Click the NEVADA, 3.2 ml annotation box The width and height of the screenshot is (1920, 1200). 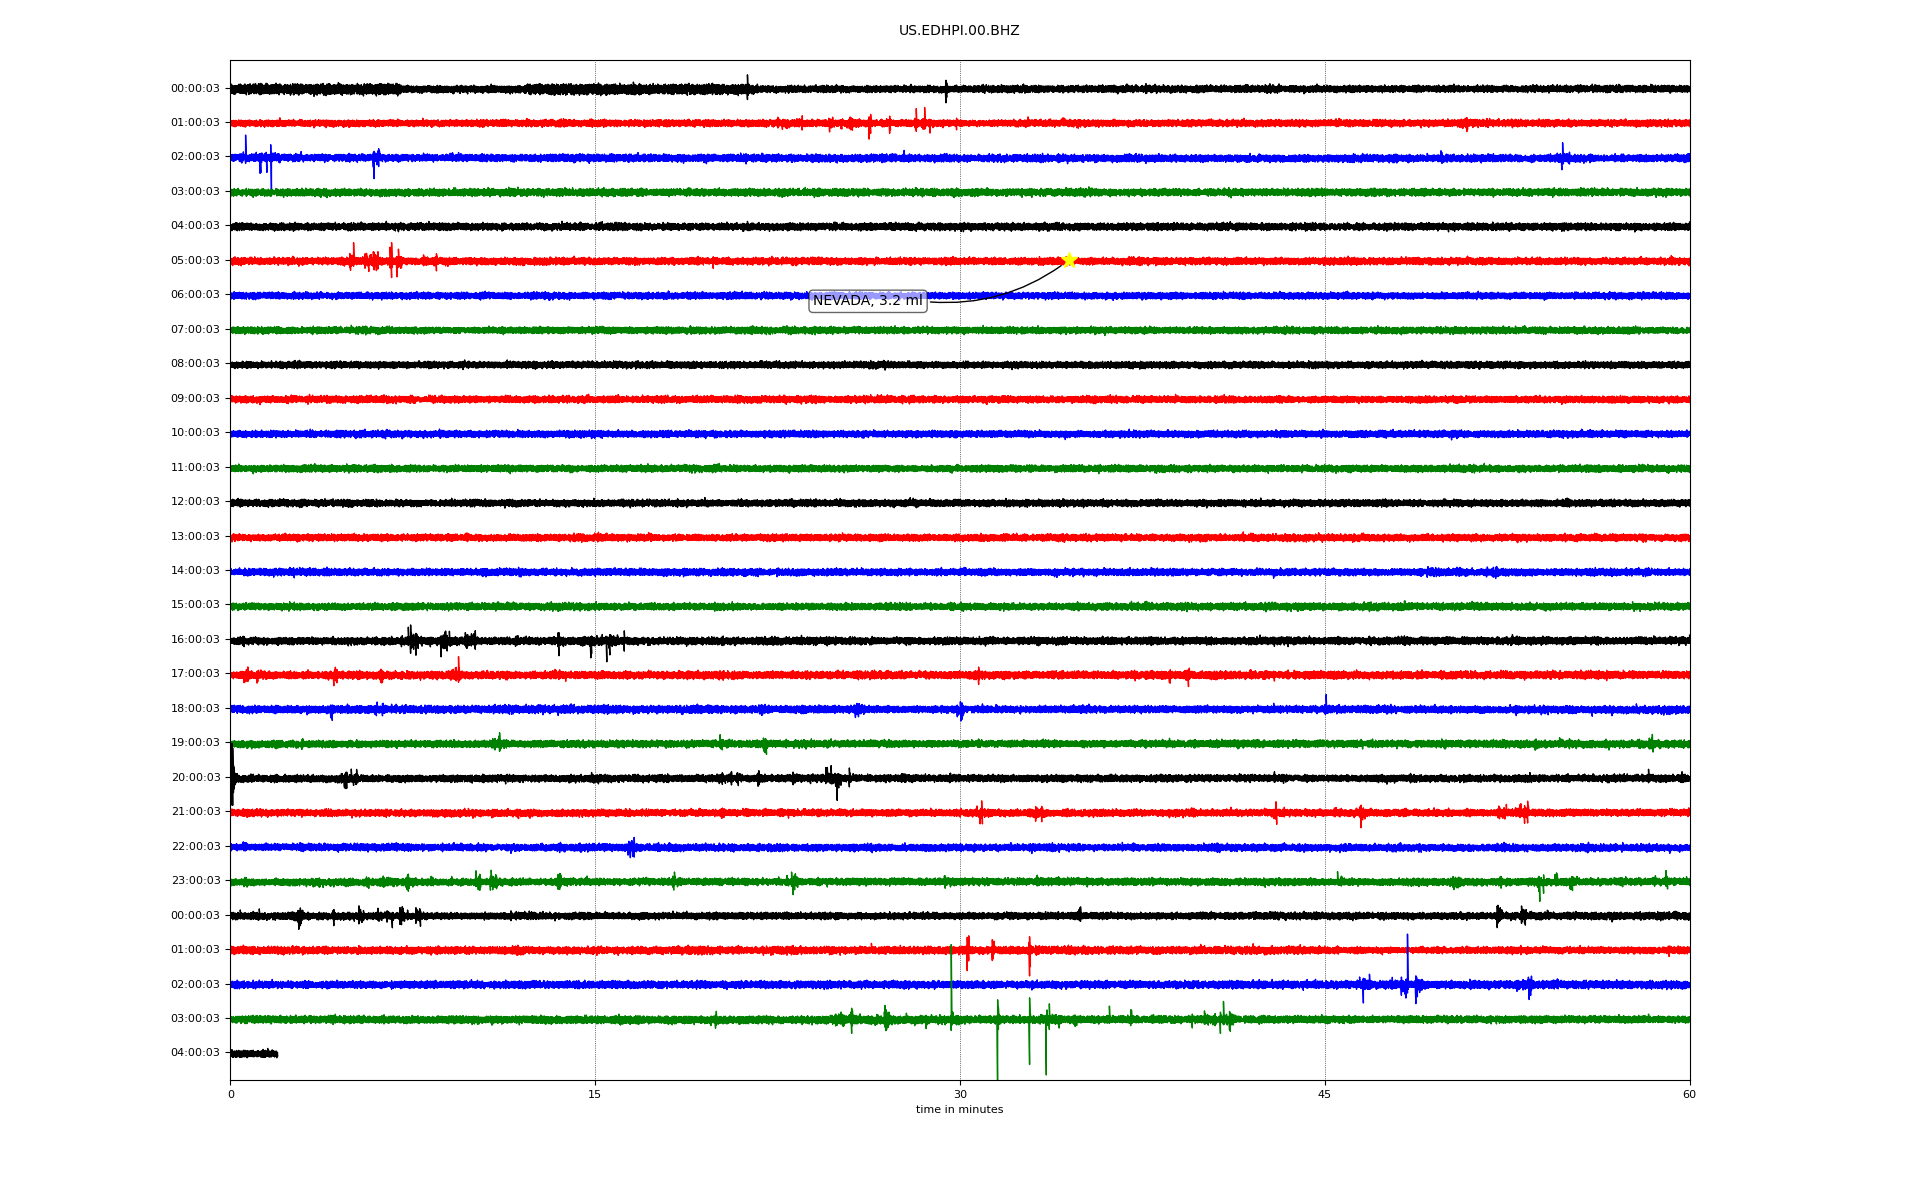tap(867, 301)
